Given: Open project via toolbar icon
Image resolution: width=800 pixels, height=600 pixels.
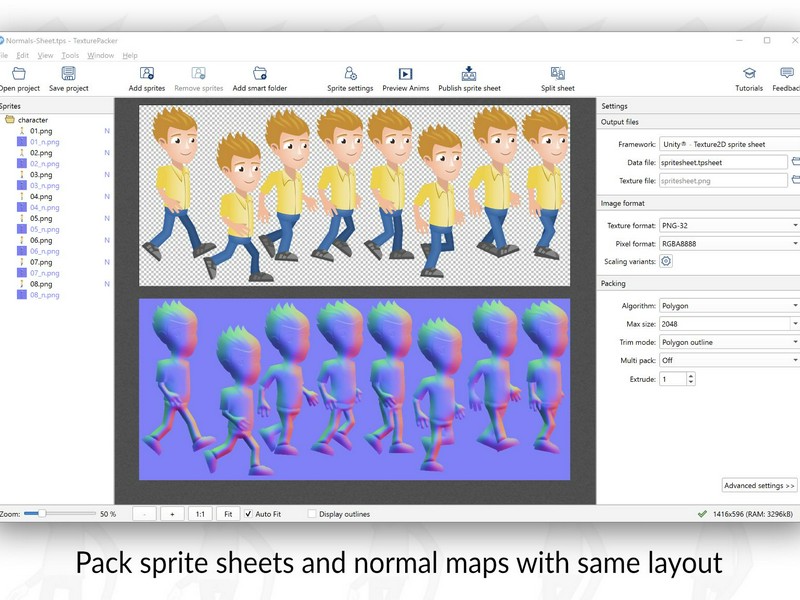Looking at the screenshot, I should coord(19,73).
